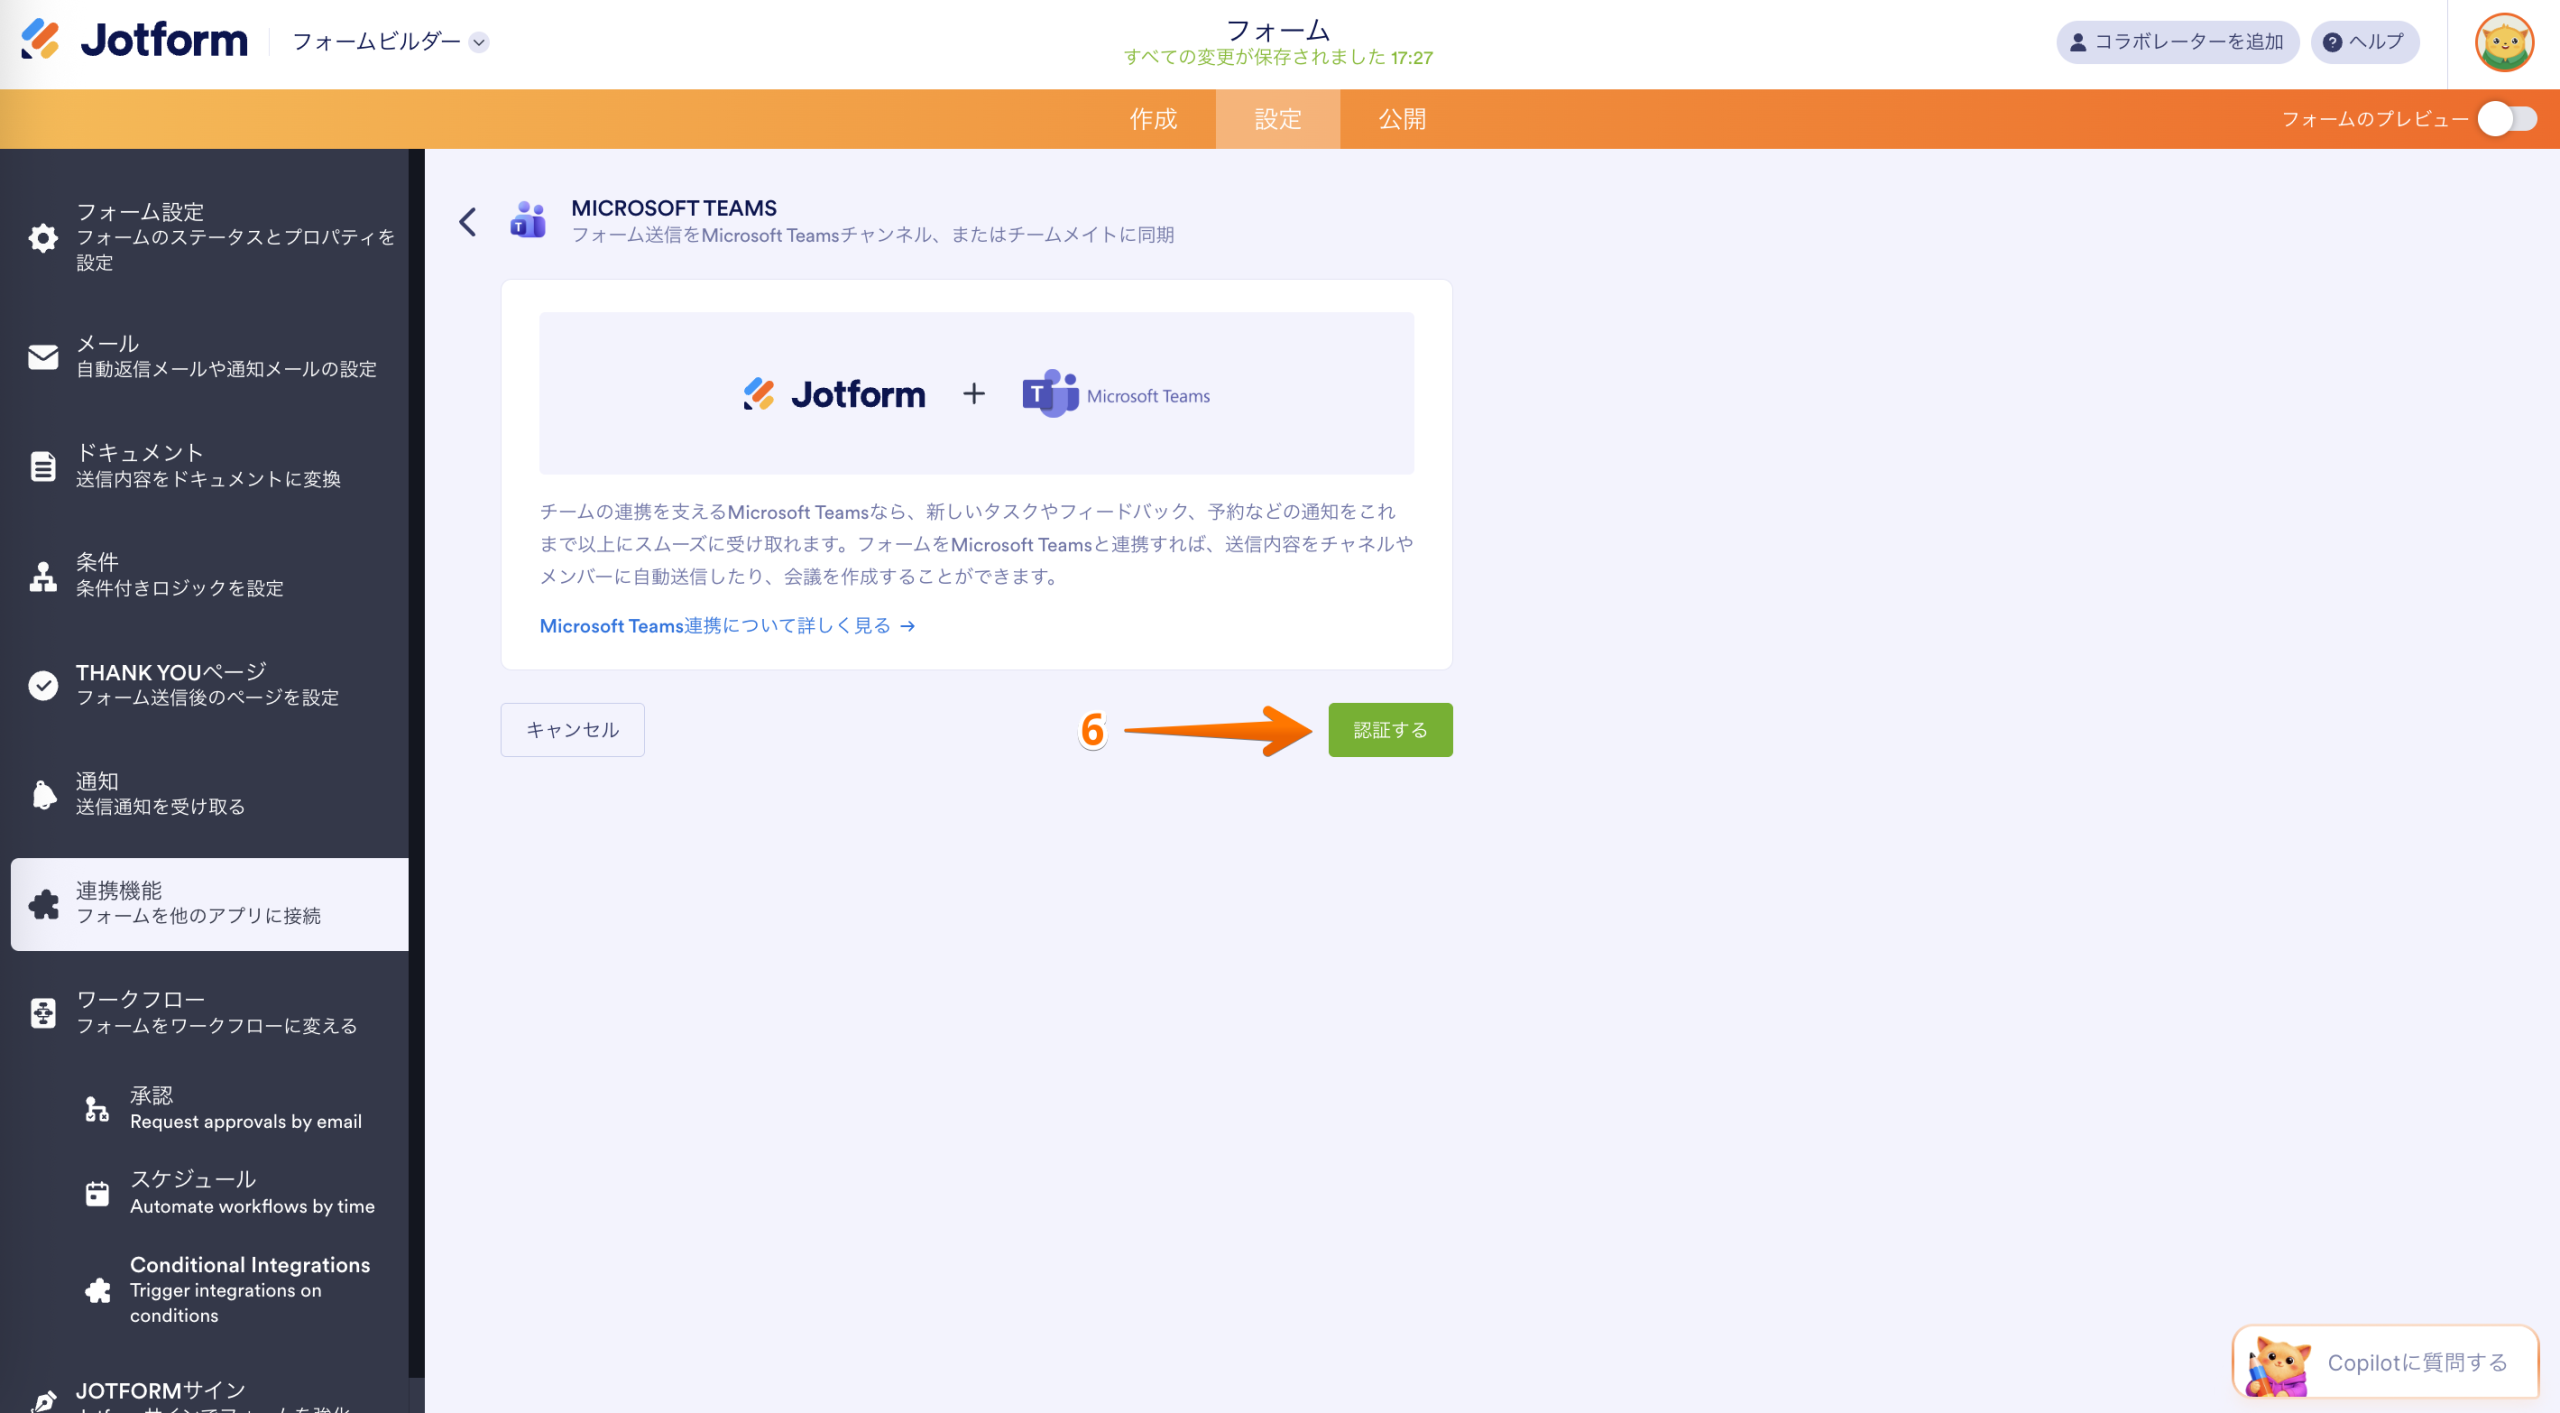Open the フォームビルダー dropdown
This screenshot has height=1413, width=2560.
(x=390, y=42)
